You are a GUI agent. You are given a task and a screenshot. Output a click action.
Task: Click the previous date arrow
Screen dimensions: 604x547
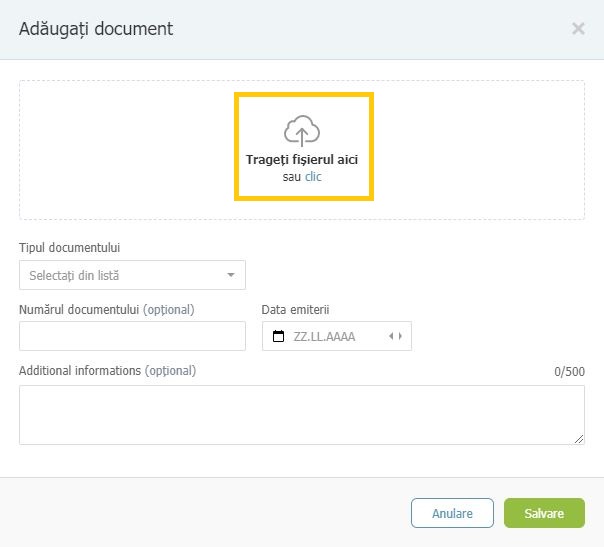coord(391,336)
